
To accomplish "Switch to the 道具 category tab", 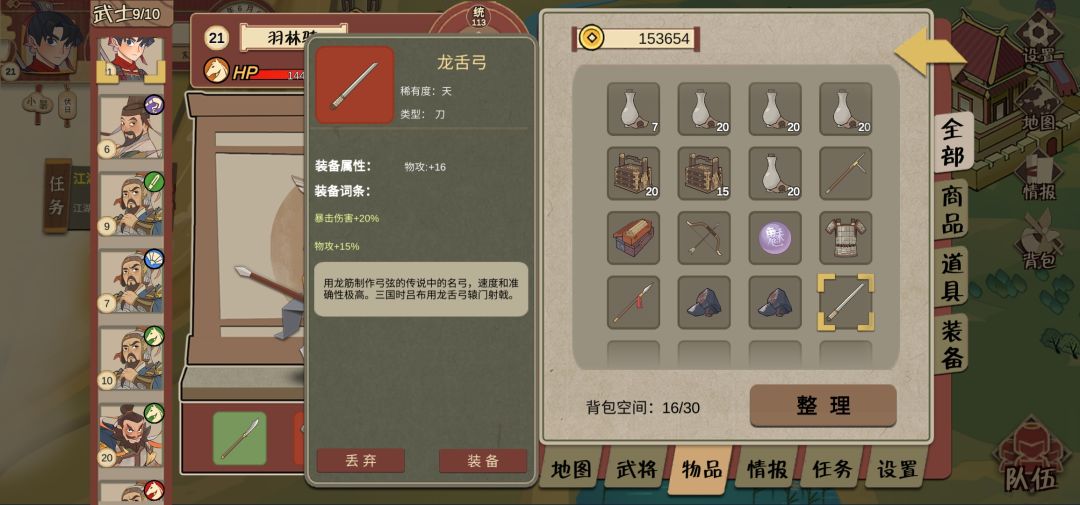I will (954, 276).
